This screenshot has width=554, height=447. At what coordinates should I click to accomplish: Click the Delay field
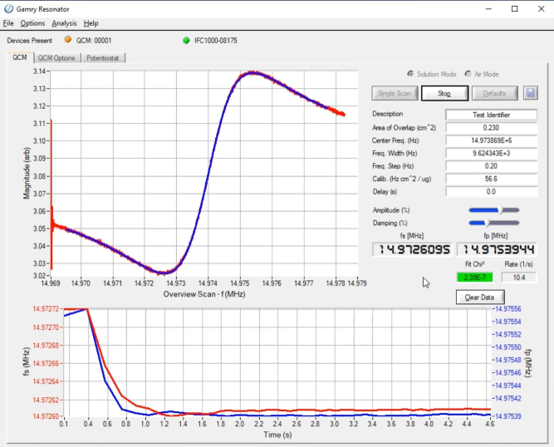click(x=491, y=192)
